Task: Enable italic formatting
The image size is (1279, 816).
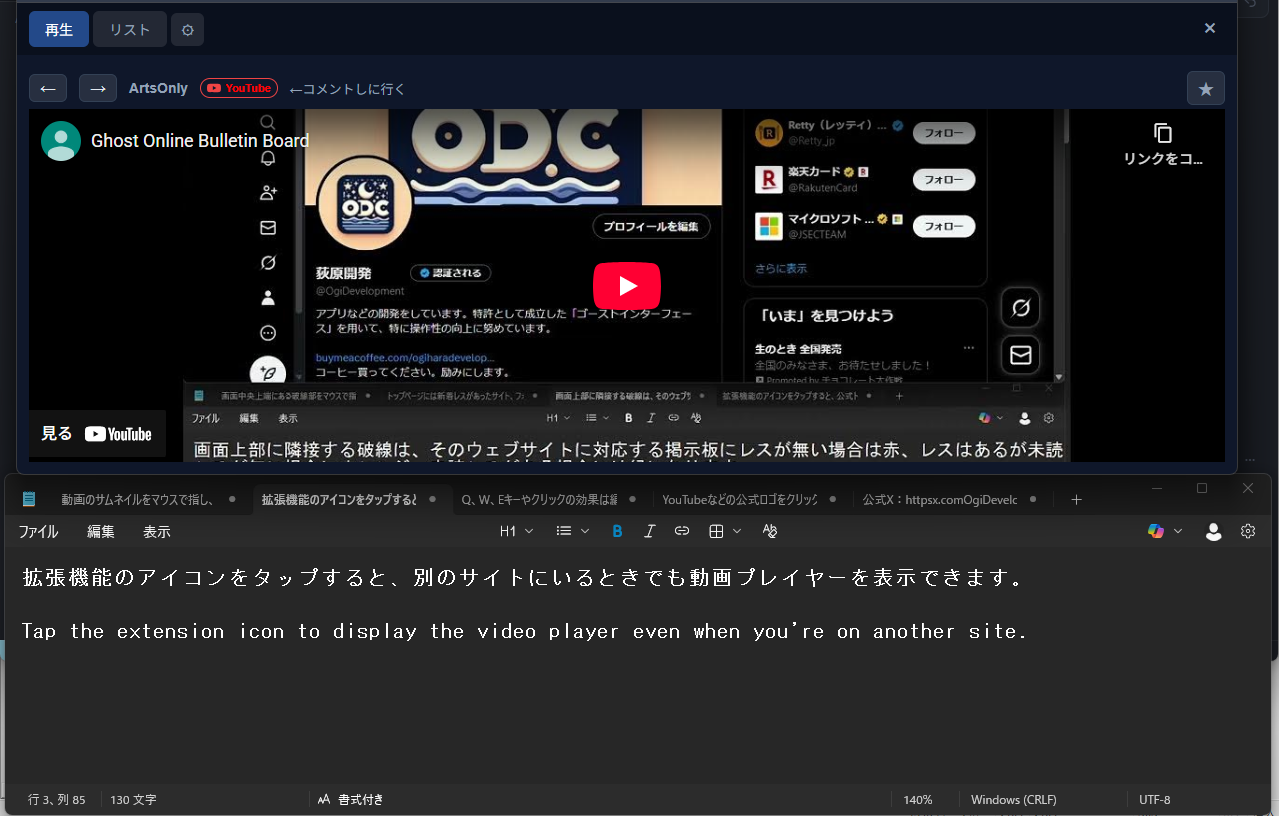Action: (x=649, y=531)
